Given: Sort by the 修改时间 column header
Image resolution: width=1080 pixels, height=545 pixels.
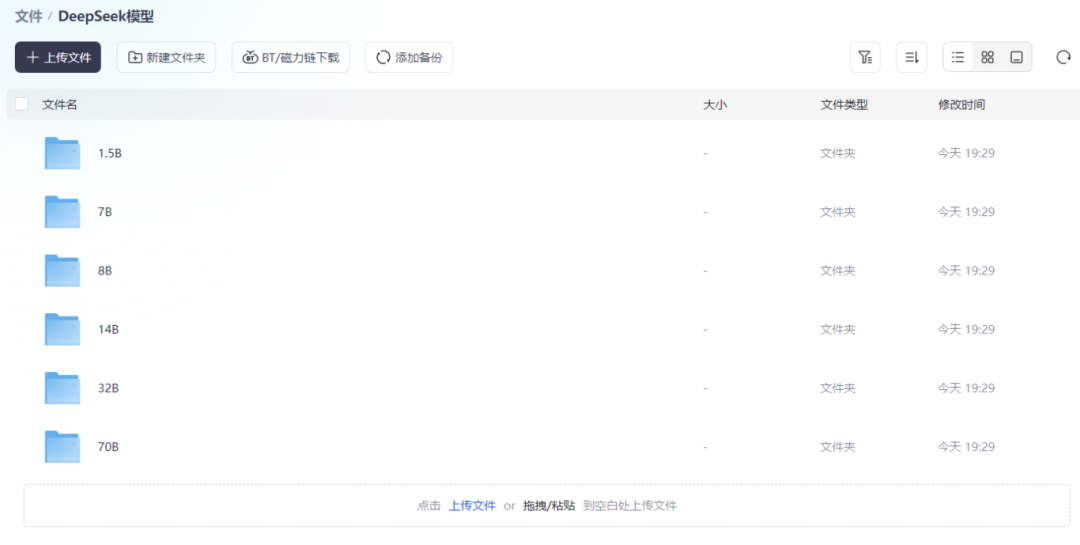Looking at the screenshot, I should [x=962, y=105].
